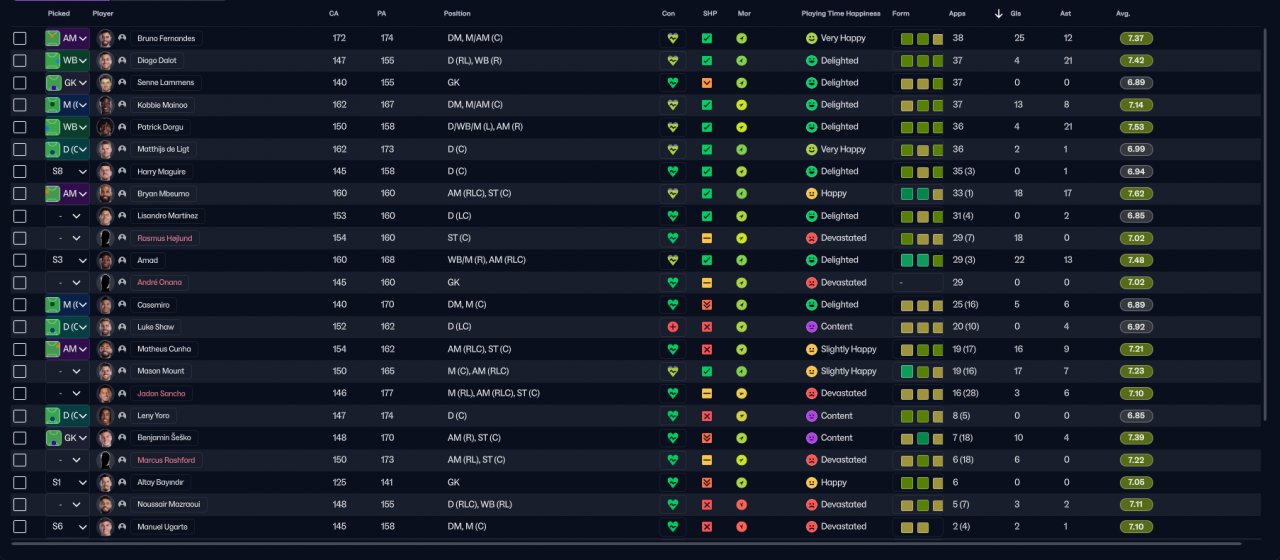
Task: Click the horizontal scrollbar under the table
Action: pyautogui.click(x=625, y=544)
